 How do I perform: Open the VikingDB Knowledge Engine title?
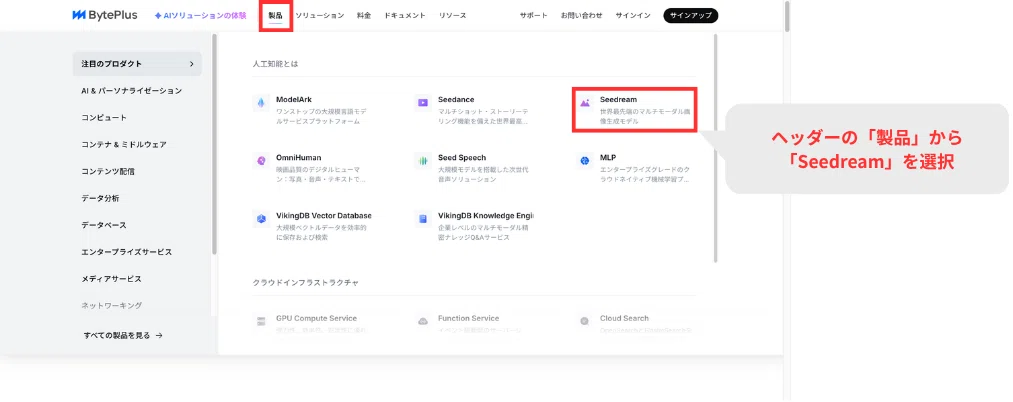click(x=486, y=216)
